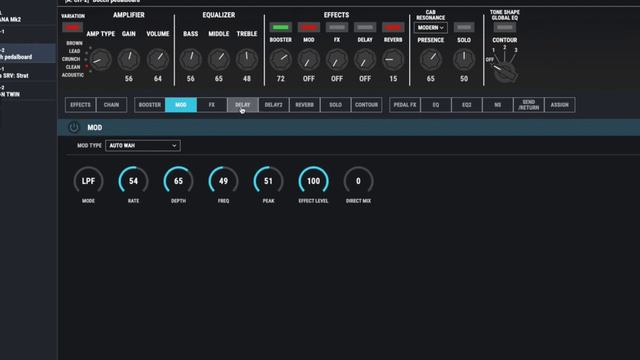Click the Direct Mix dial showing 0
Image resolution: width=640 pixels, height=360 pixels.
[358, 181]
